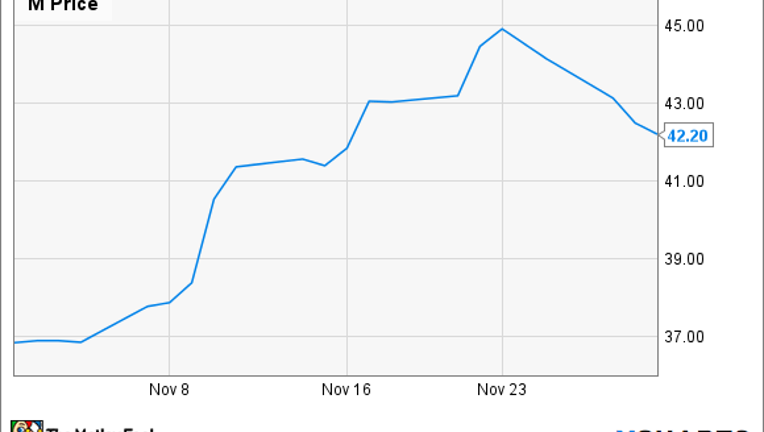Select the M Price legend label
The height and width of the screenshot is (432, 764).
(63, 6)
